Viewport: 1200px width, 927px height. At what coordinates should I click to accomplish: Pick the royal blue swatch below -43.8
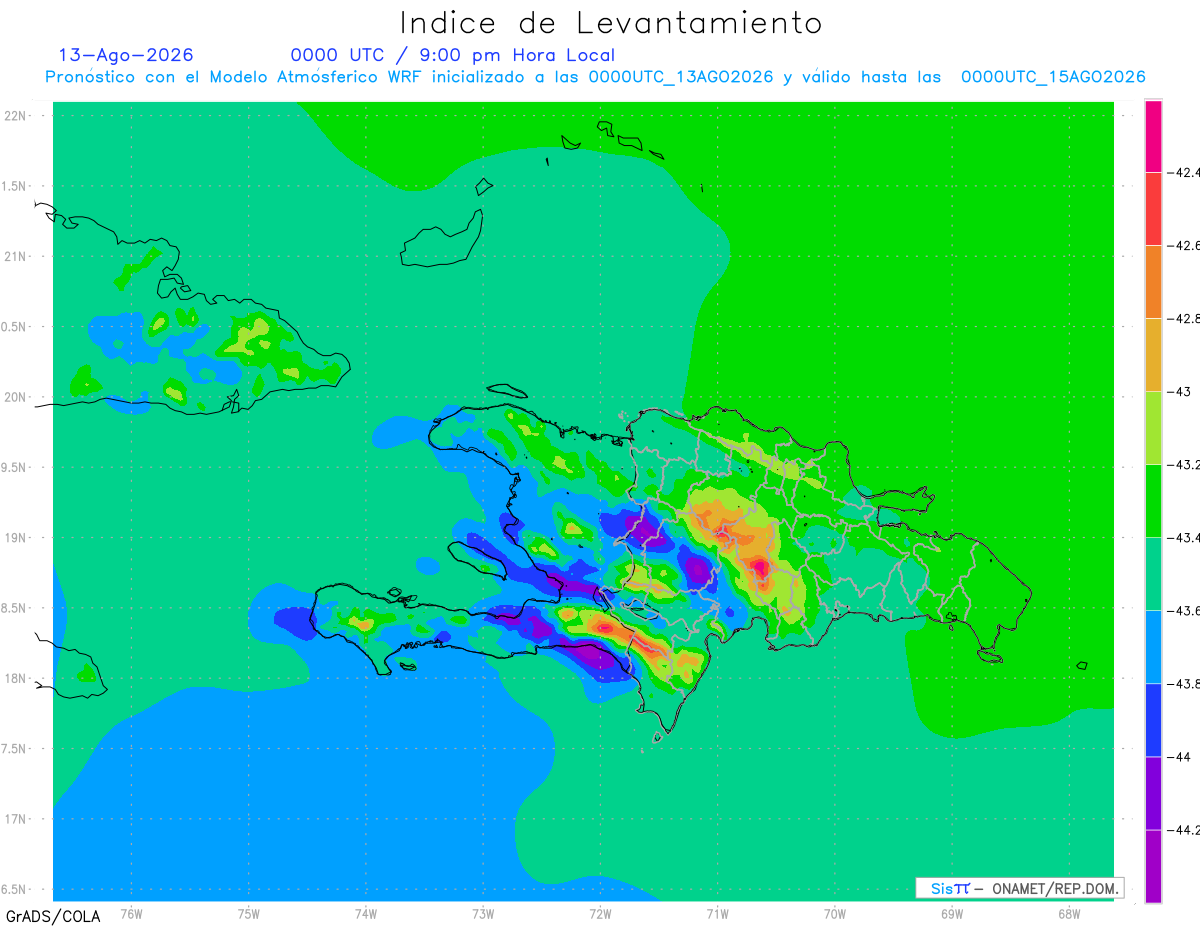pyautogui.click(x=1154, y=720)
